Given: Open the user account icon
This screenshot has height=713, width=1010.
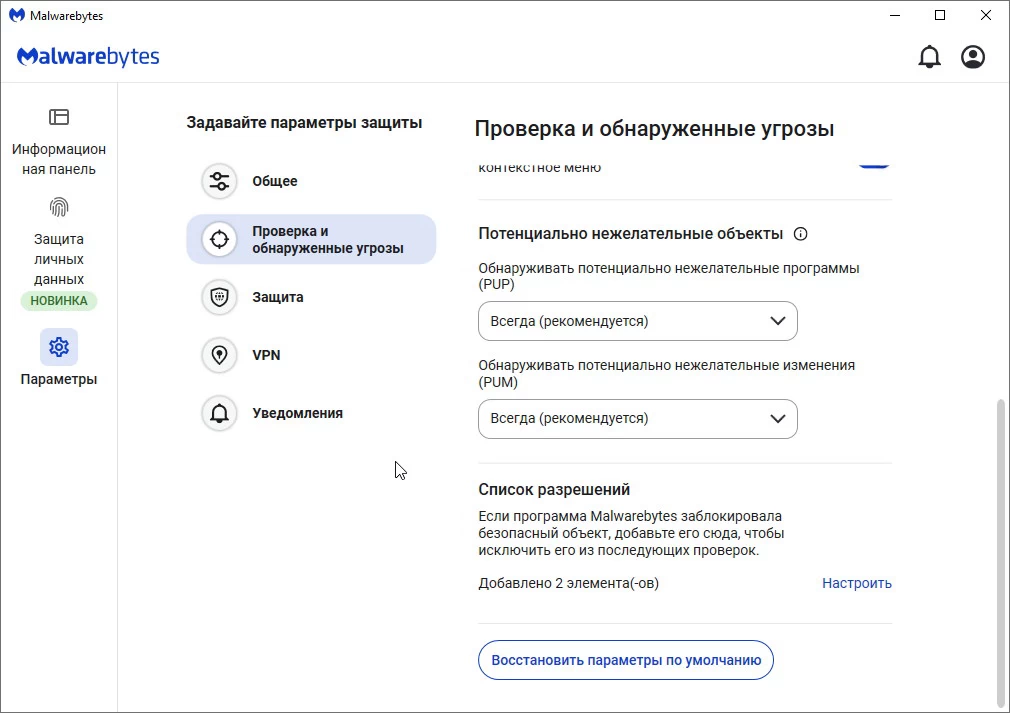Looking at the screenshot, I should 972,57.
